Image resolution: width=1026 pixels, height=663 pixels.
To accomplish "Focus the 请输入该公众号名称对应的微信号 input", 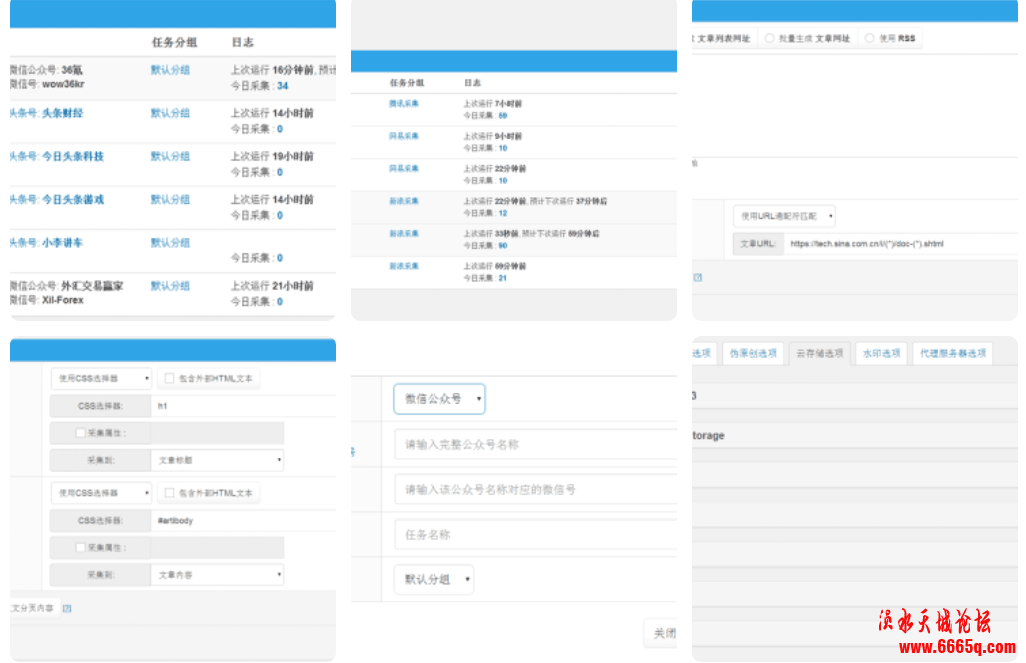I will tap(536, 490).
